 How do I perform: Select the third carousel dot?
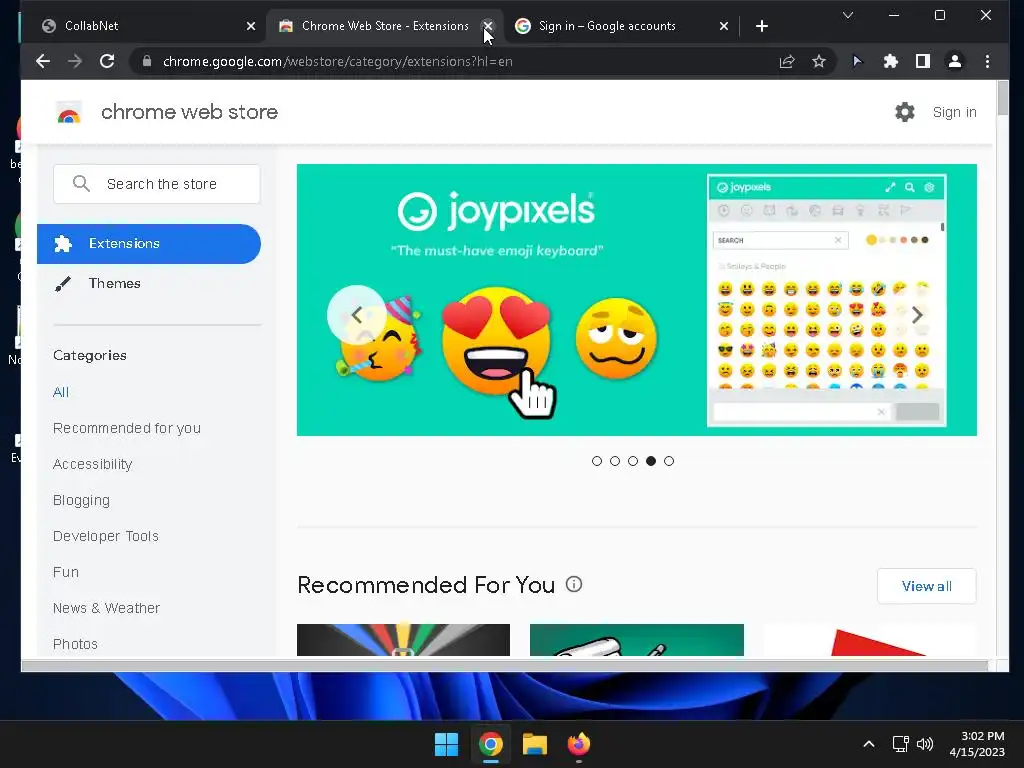click(633, 461)
